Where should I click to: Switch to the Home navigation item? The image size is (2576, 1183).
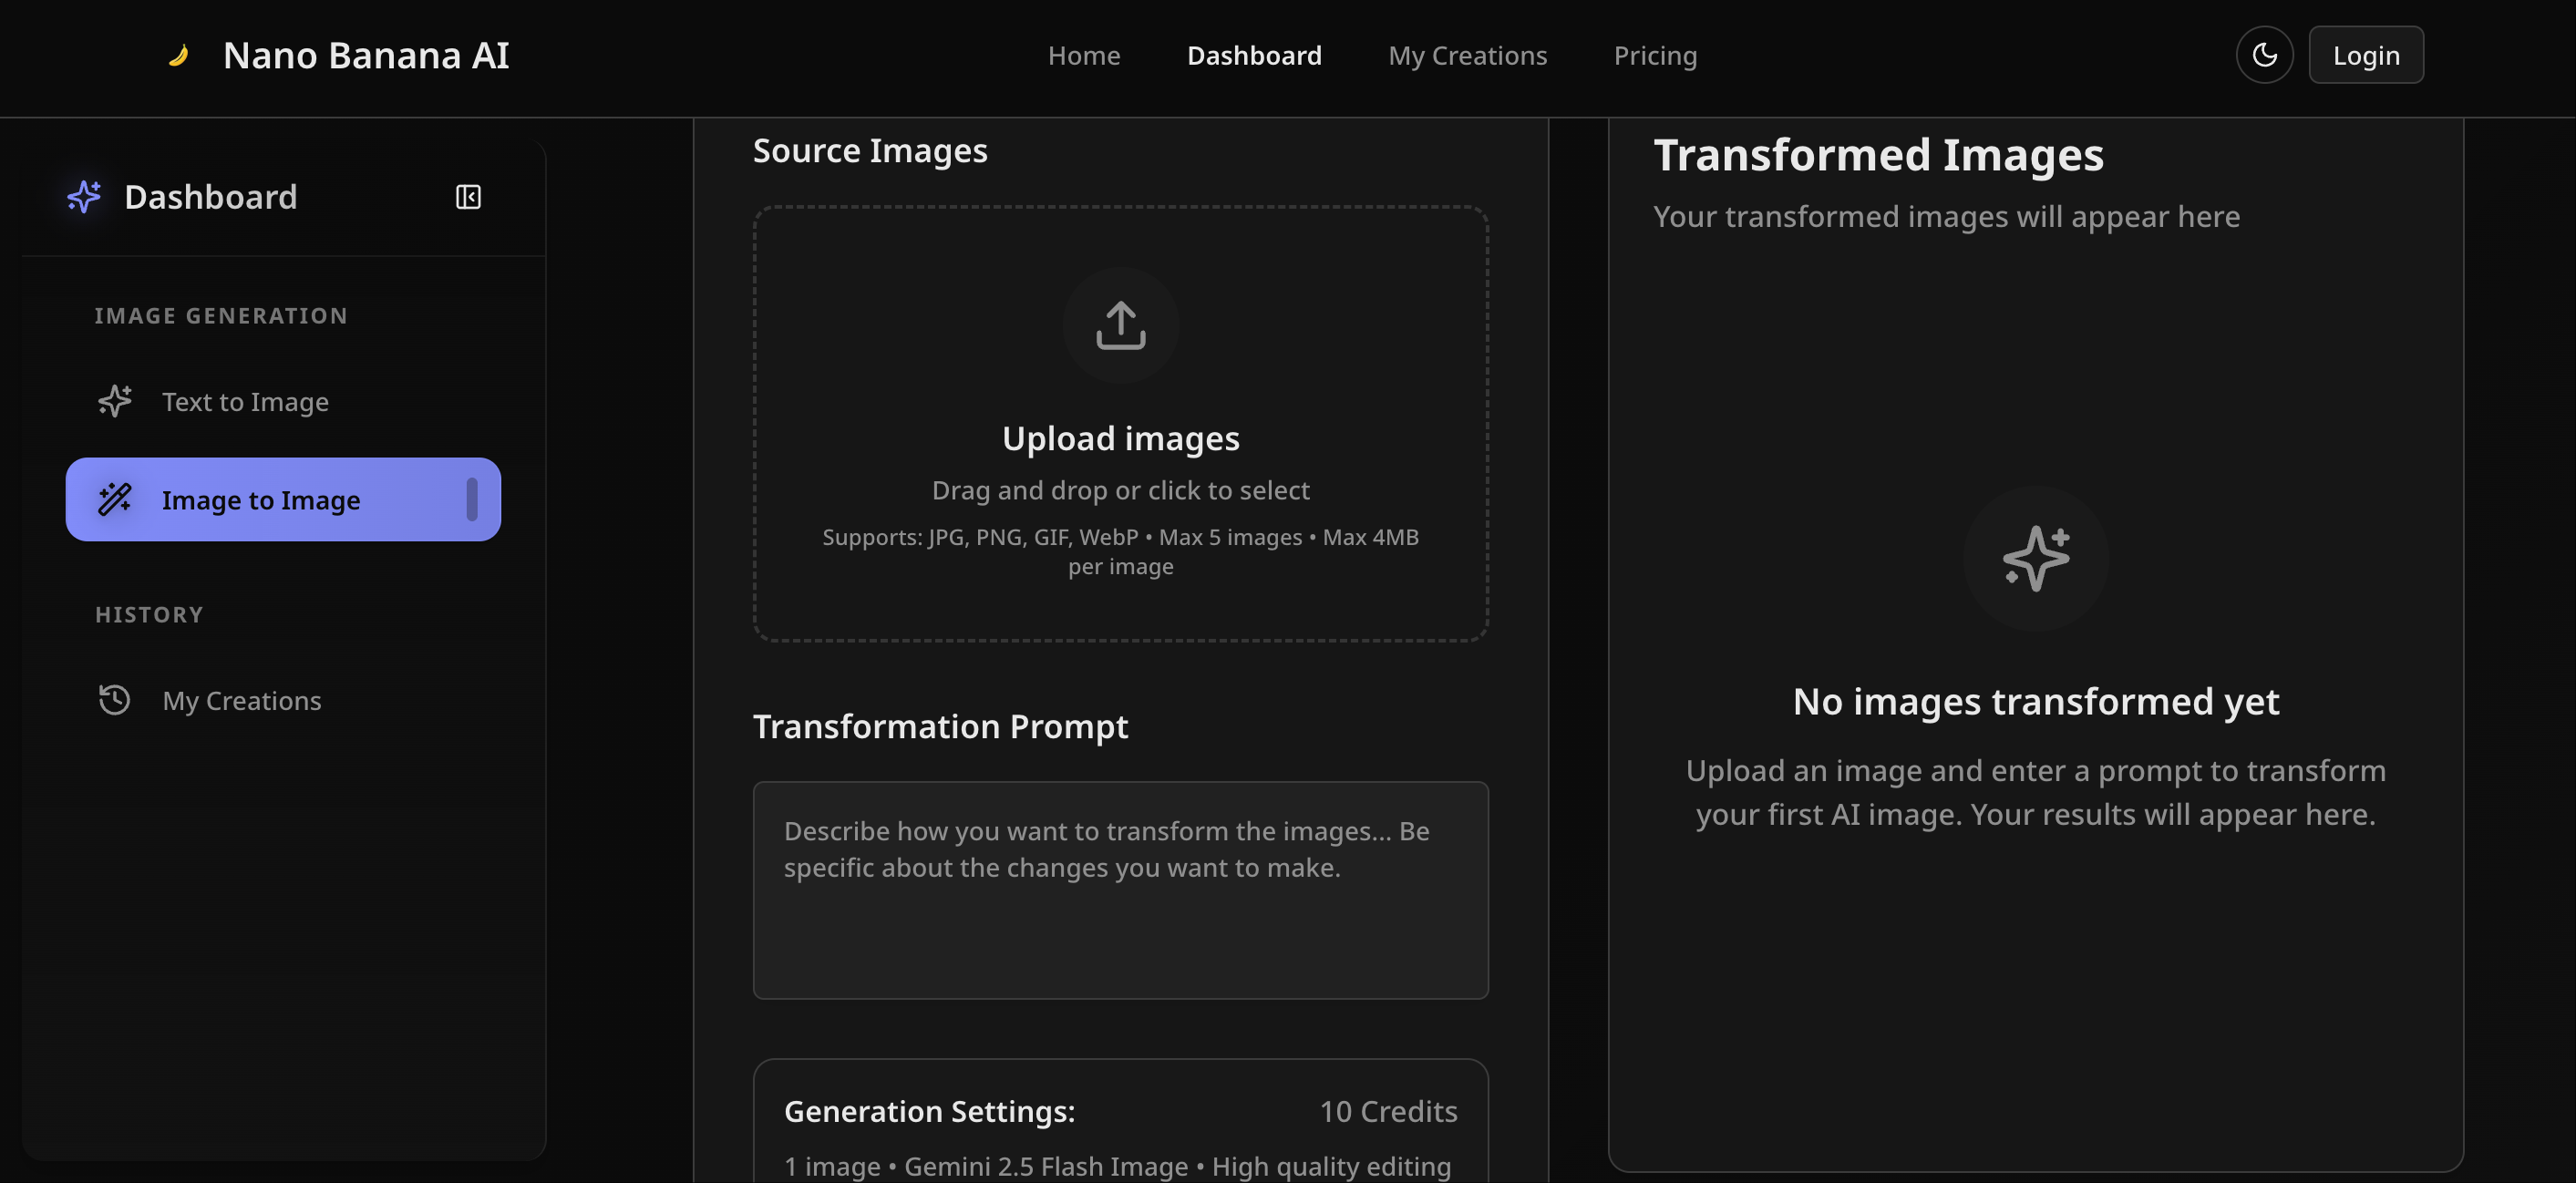coord(1084,55)
